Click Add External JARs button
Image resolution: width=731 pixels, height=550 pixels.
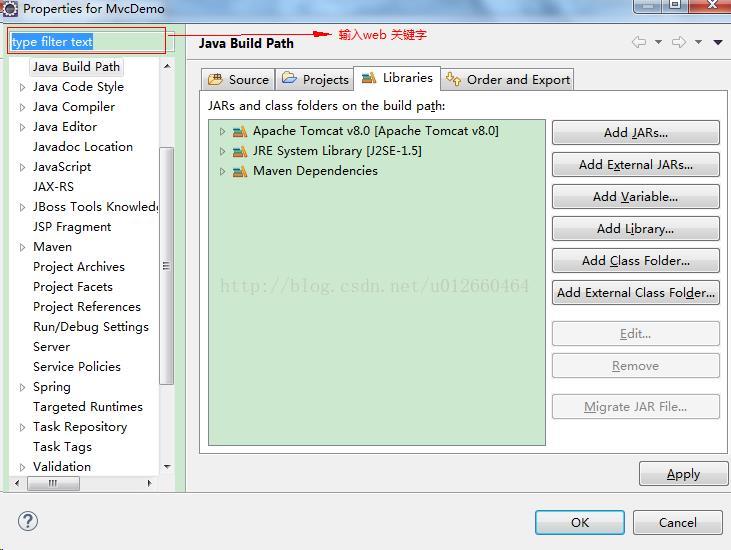635,165
